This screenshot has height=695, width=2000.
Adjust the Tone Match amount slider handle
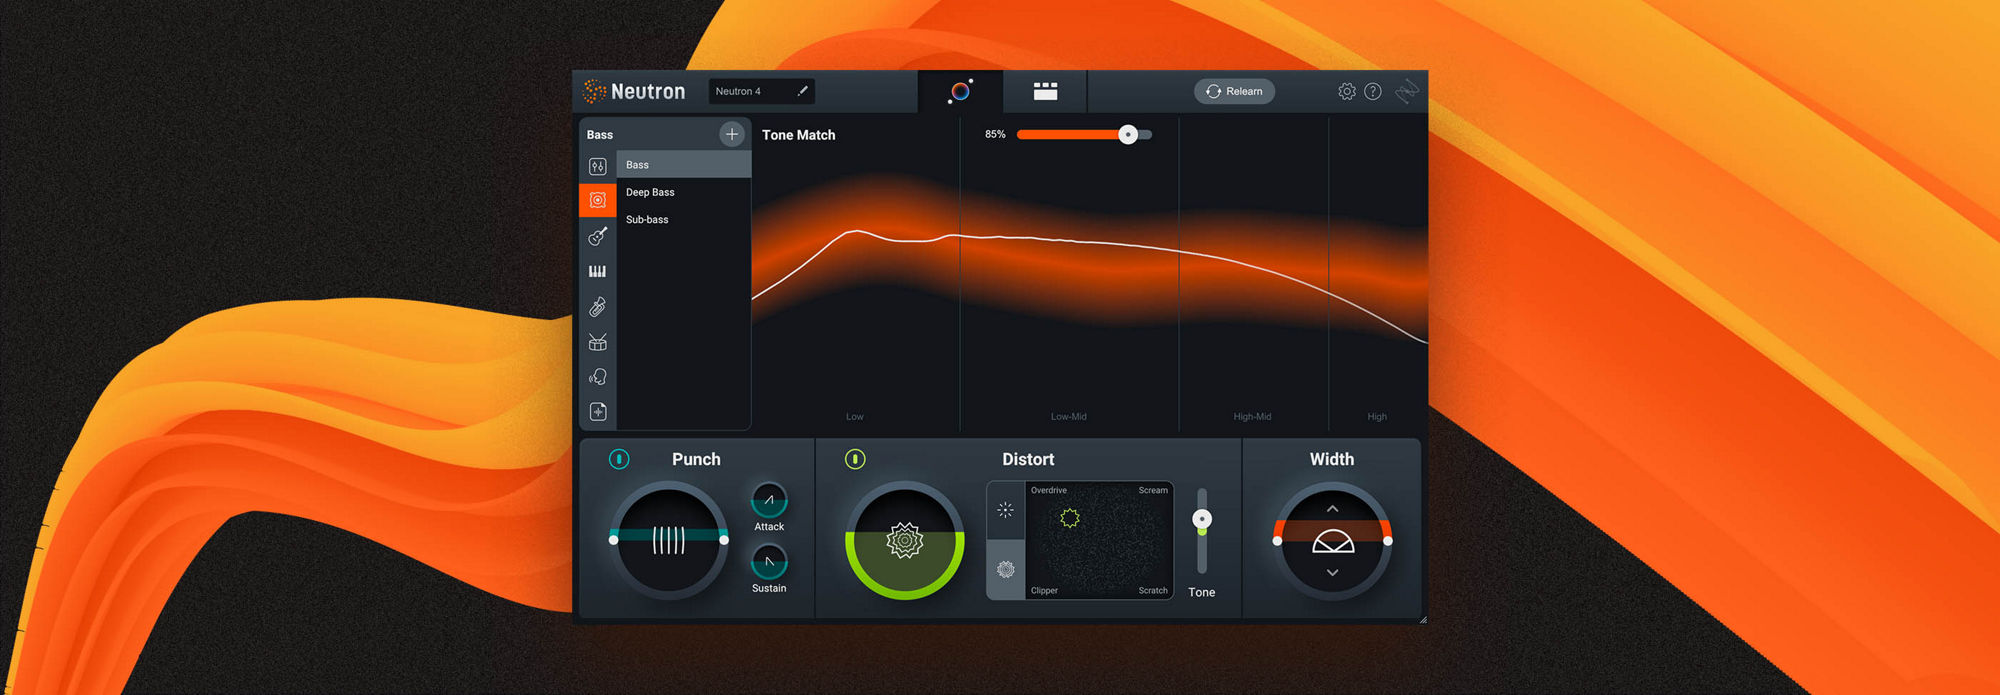click(x=1128, y=134)
